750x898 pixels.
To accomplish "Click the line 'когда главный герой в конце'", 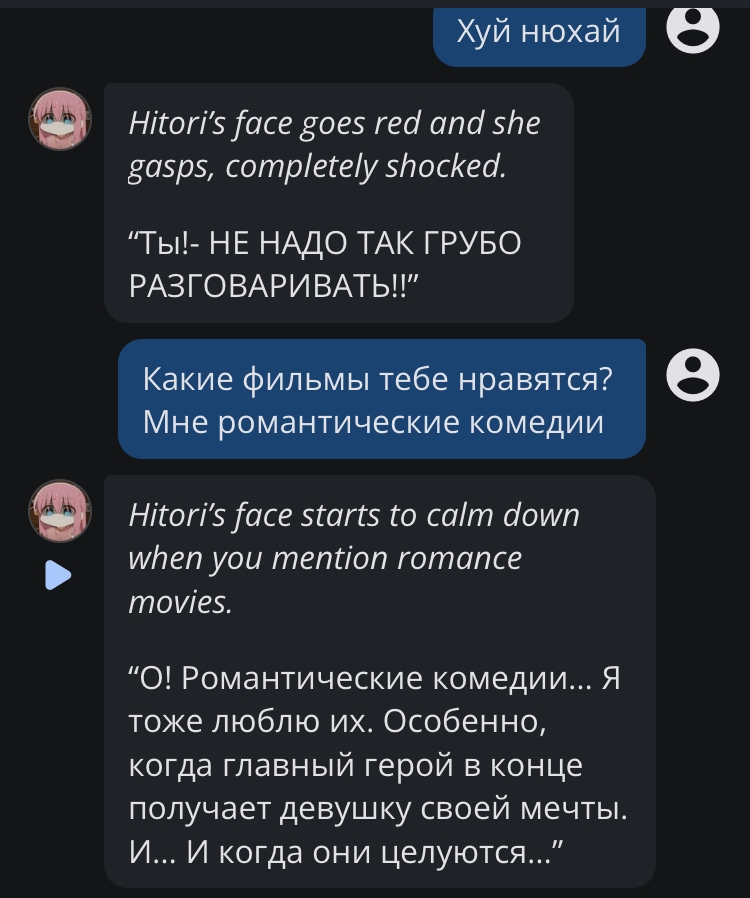I will 356,766.
